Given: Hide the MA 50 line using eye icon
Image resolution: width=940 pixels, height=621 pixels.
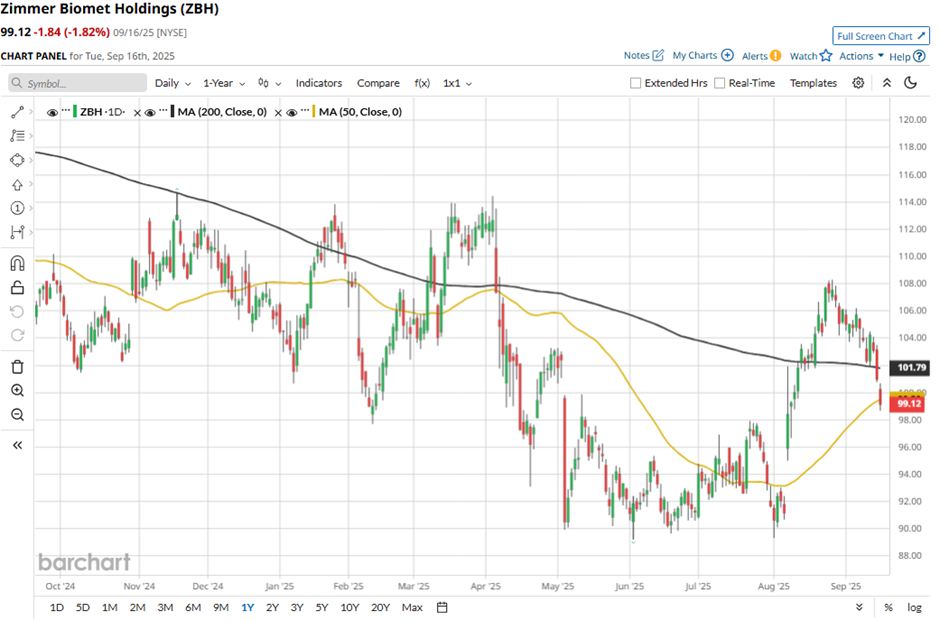Looking at the screenshot, I should pyautogui.click(x=292, y=113).
